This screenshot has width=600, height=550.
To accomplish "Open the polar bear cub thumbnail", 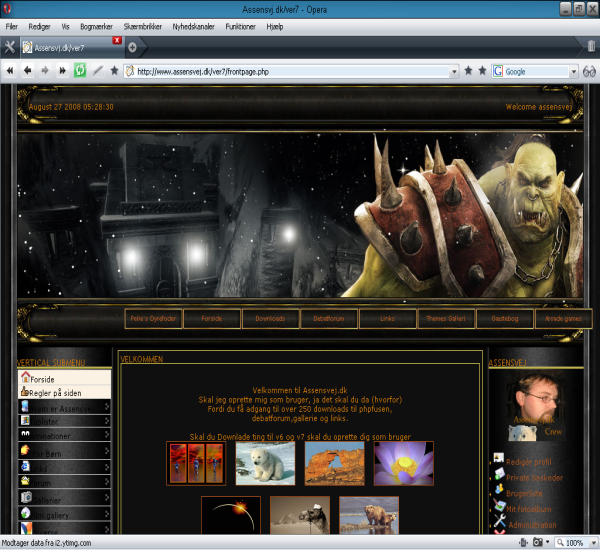I will click(265, 464).
